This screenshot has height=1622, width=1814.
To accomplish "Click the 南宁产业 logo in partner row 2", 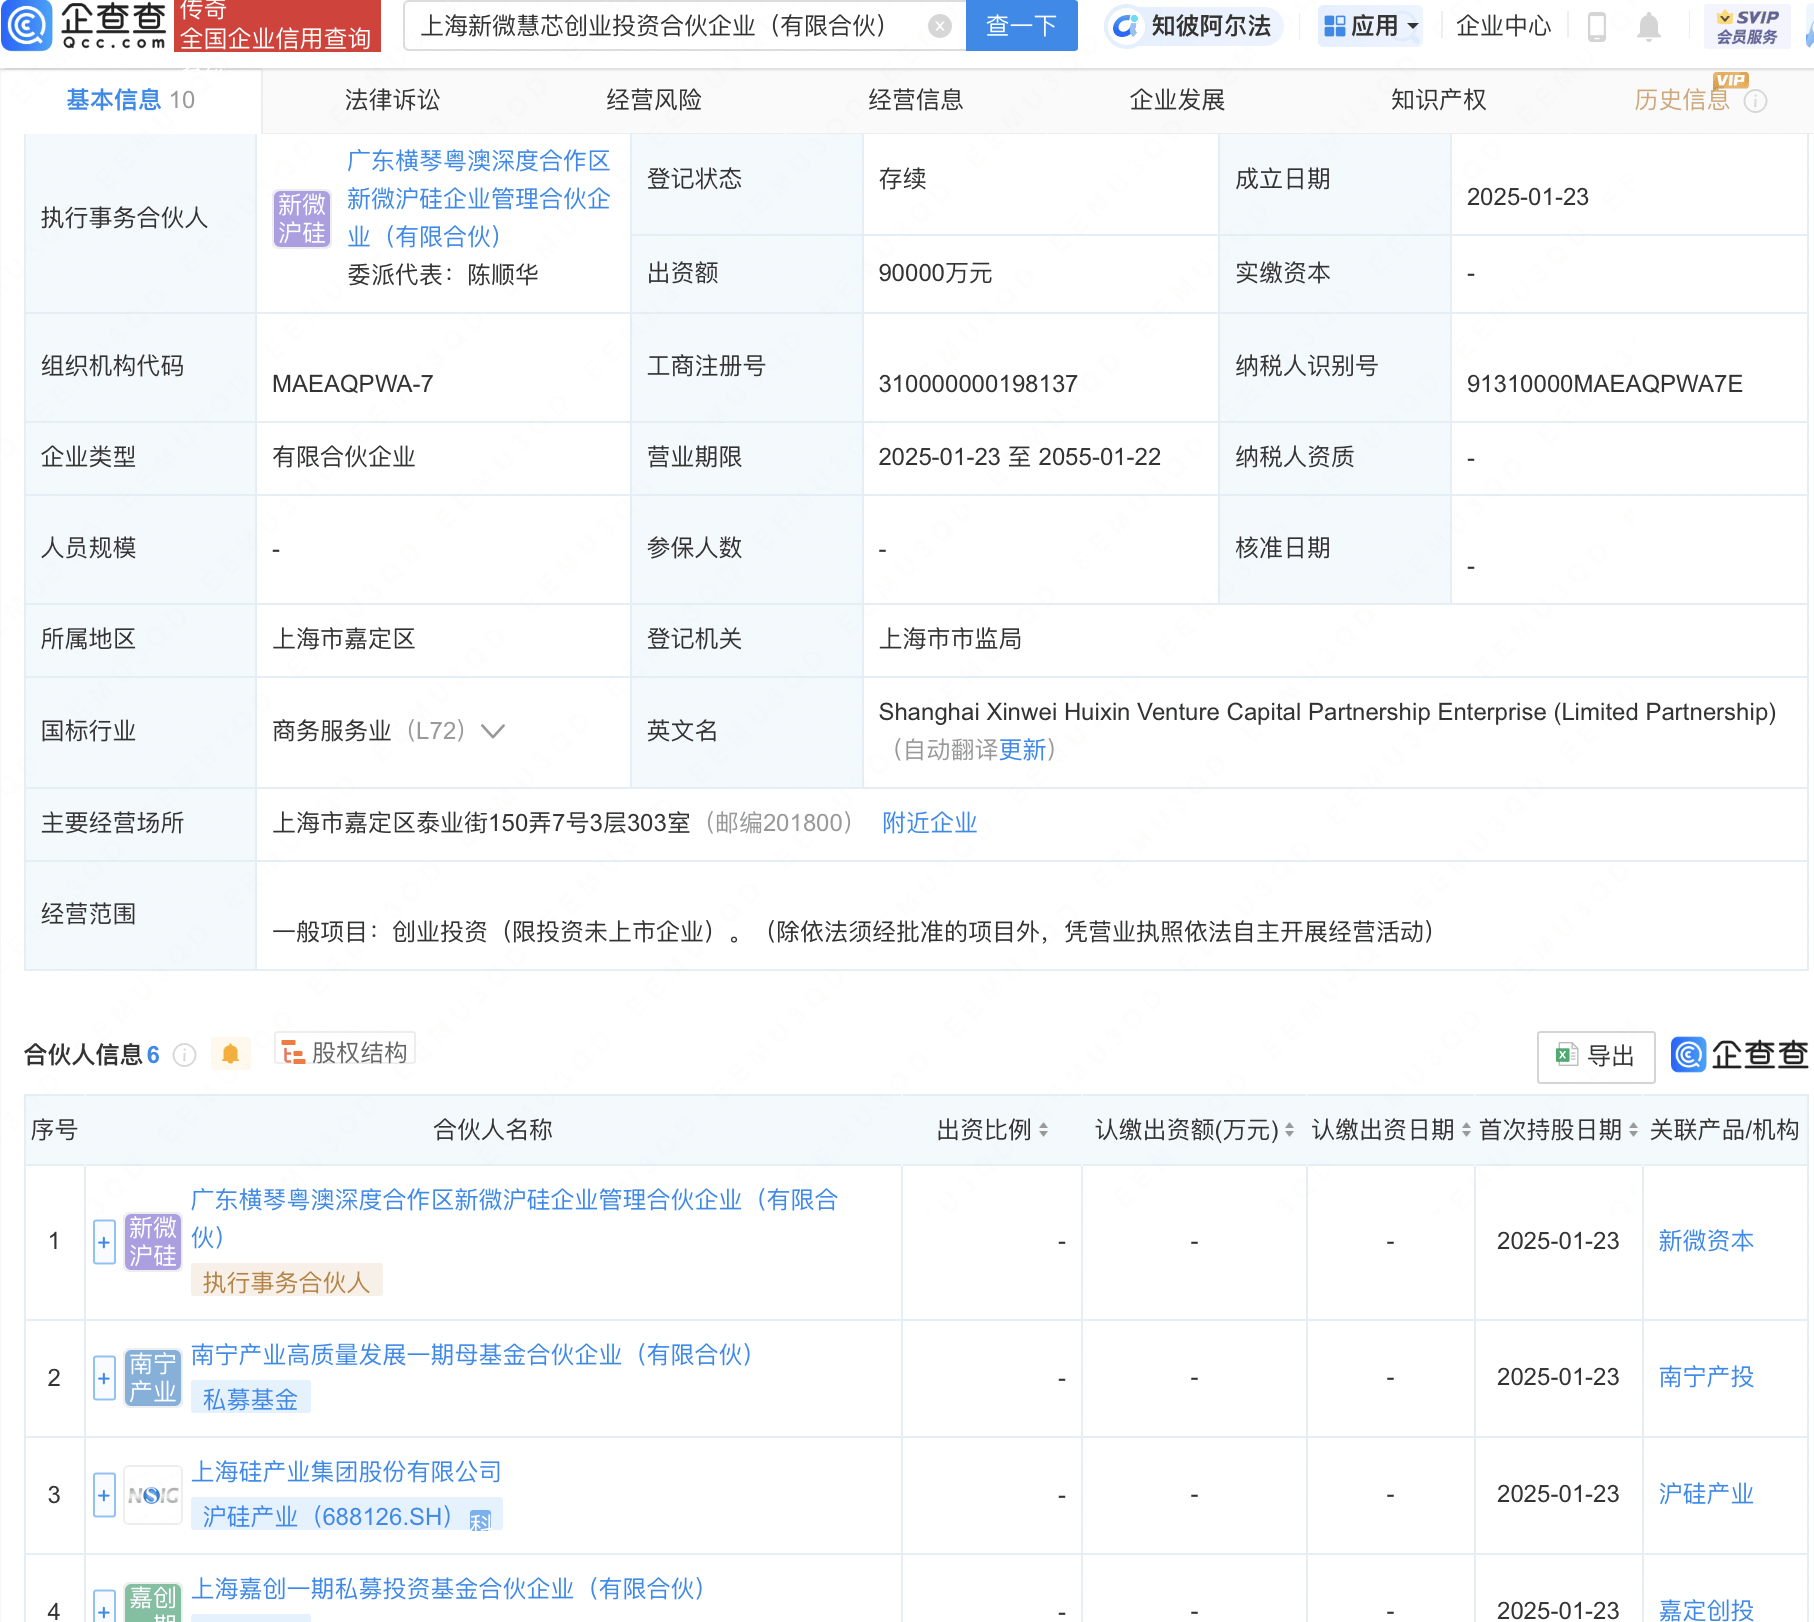I will (152, 1378).
